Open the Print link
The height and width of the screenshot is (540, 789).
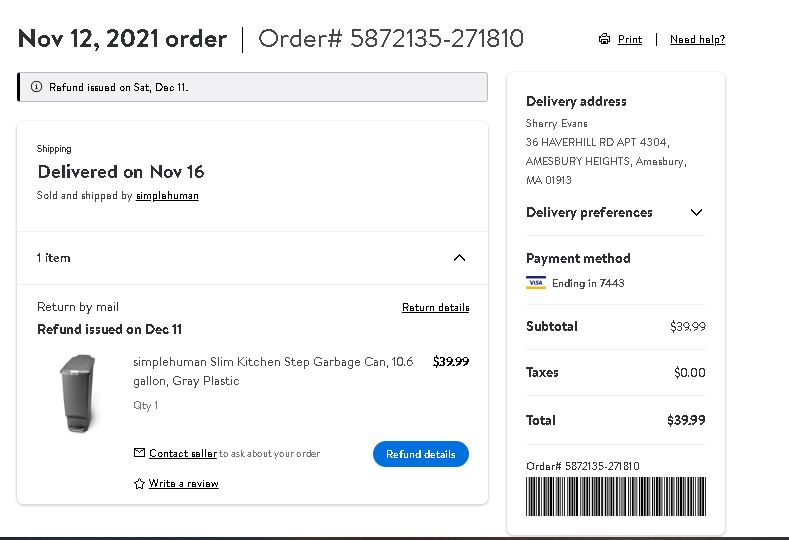[x=630, y=39]
